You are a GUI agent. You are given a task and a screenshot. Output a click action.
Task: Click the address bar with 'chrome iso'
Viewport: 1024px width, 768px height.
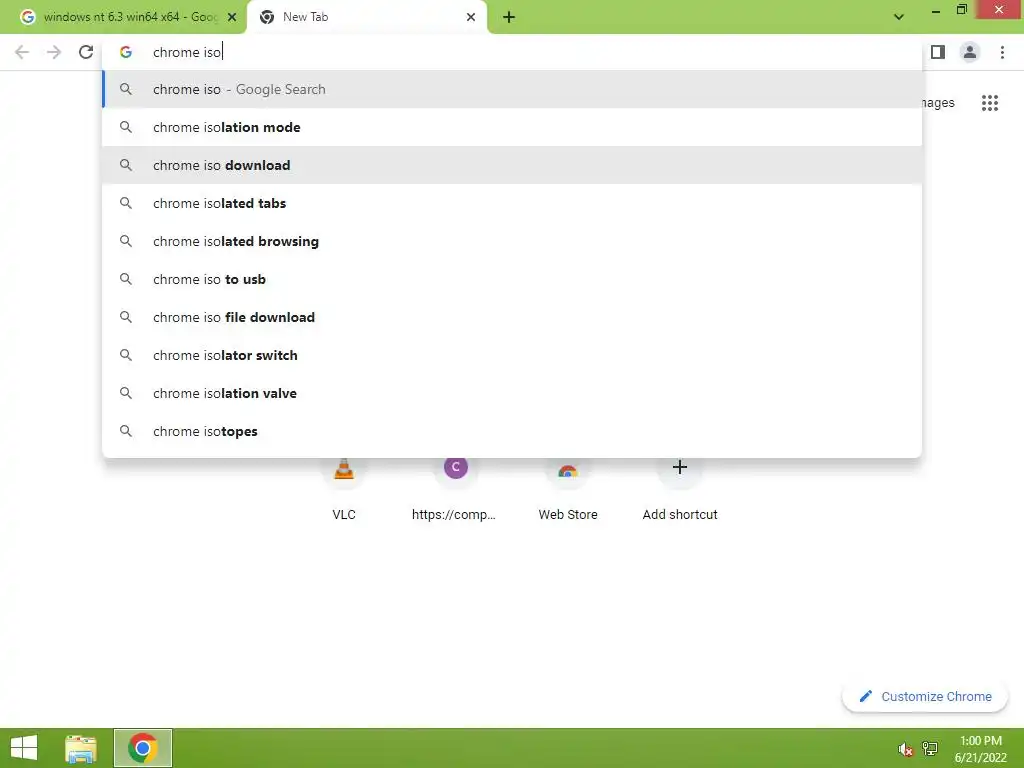click(x=512, y=52)
